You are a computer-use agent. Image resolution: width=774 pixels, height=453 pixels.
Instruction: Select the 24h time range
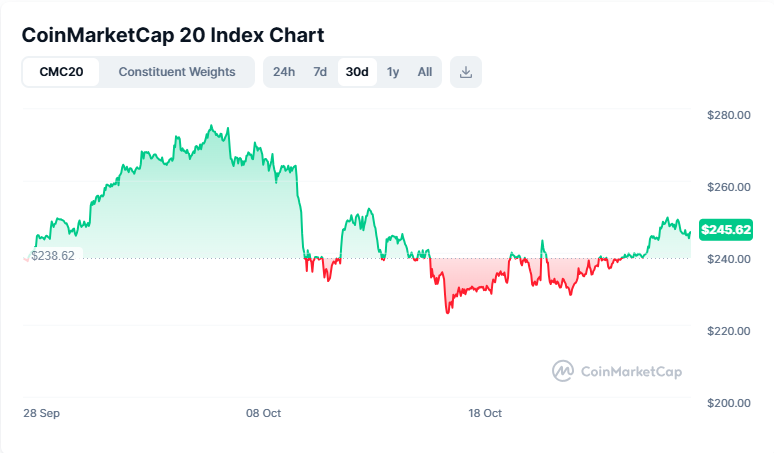click(284, 72)
